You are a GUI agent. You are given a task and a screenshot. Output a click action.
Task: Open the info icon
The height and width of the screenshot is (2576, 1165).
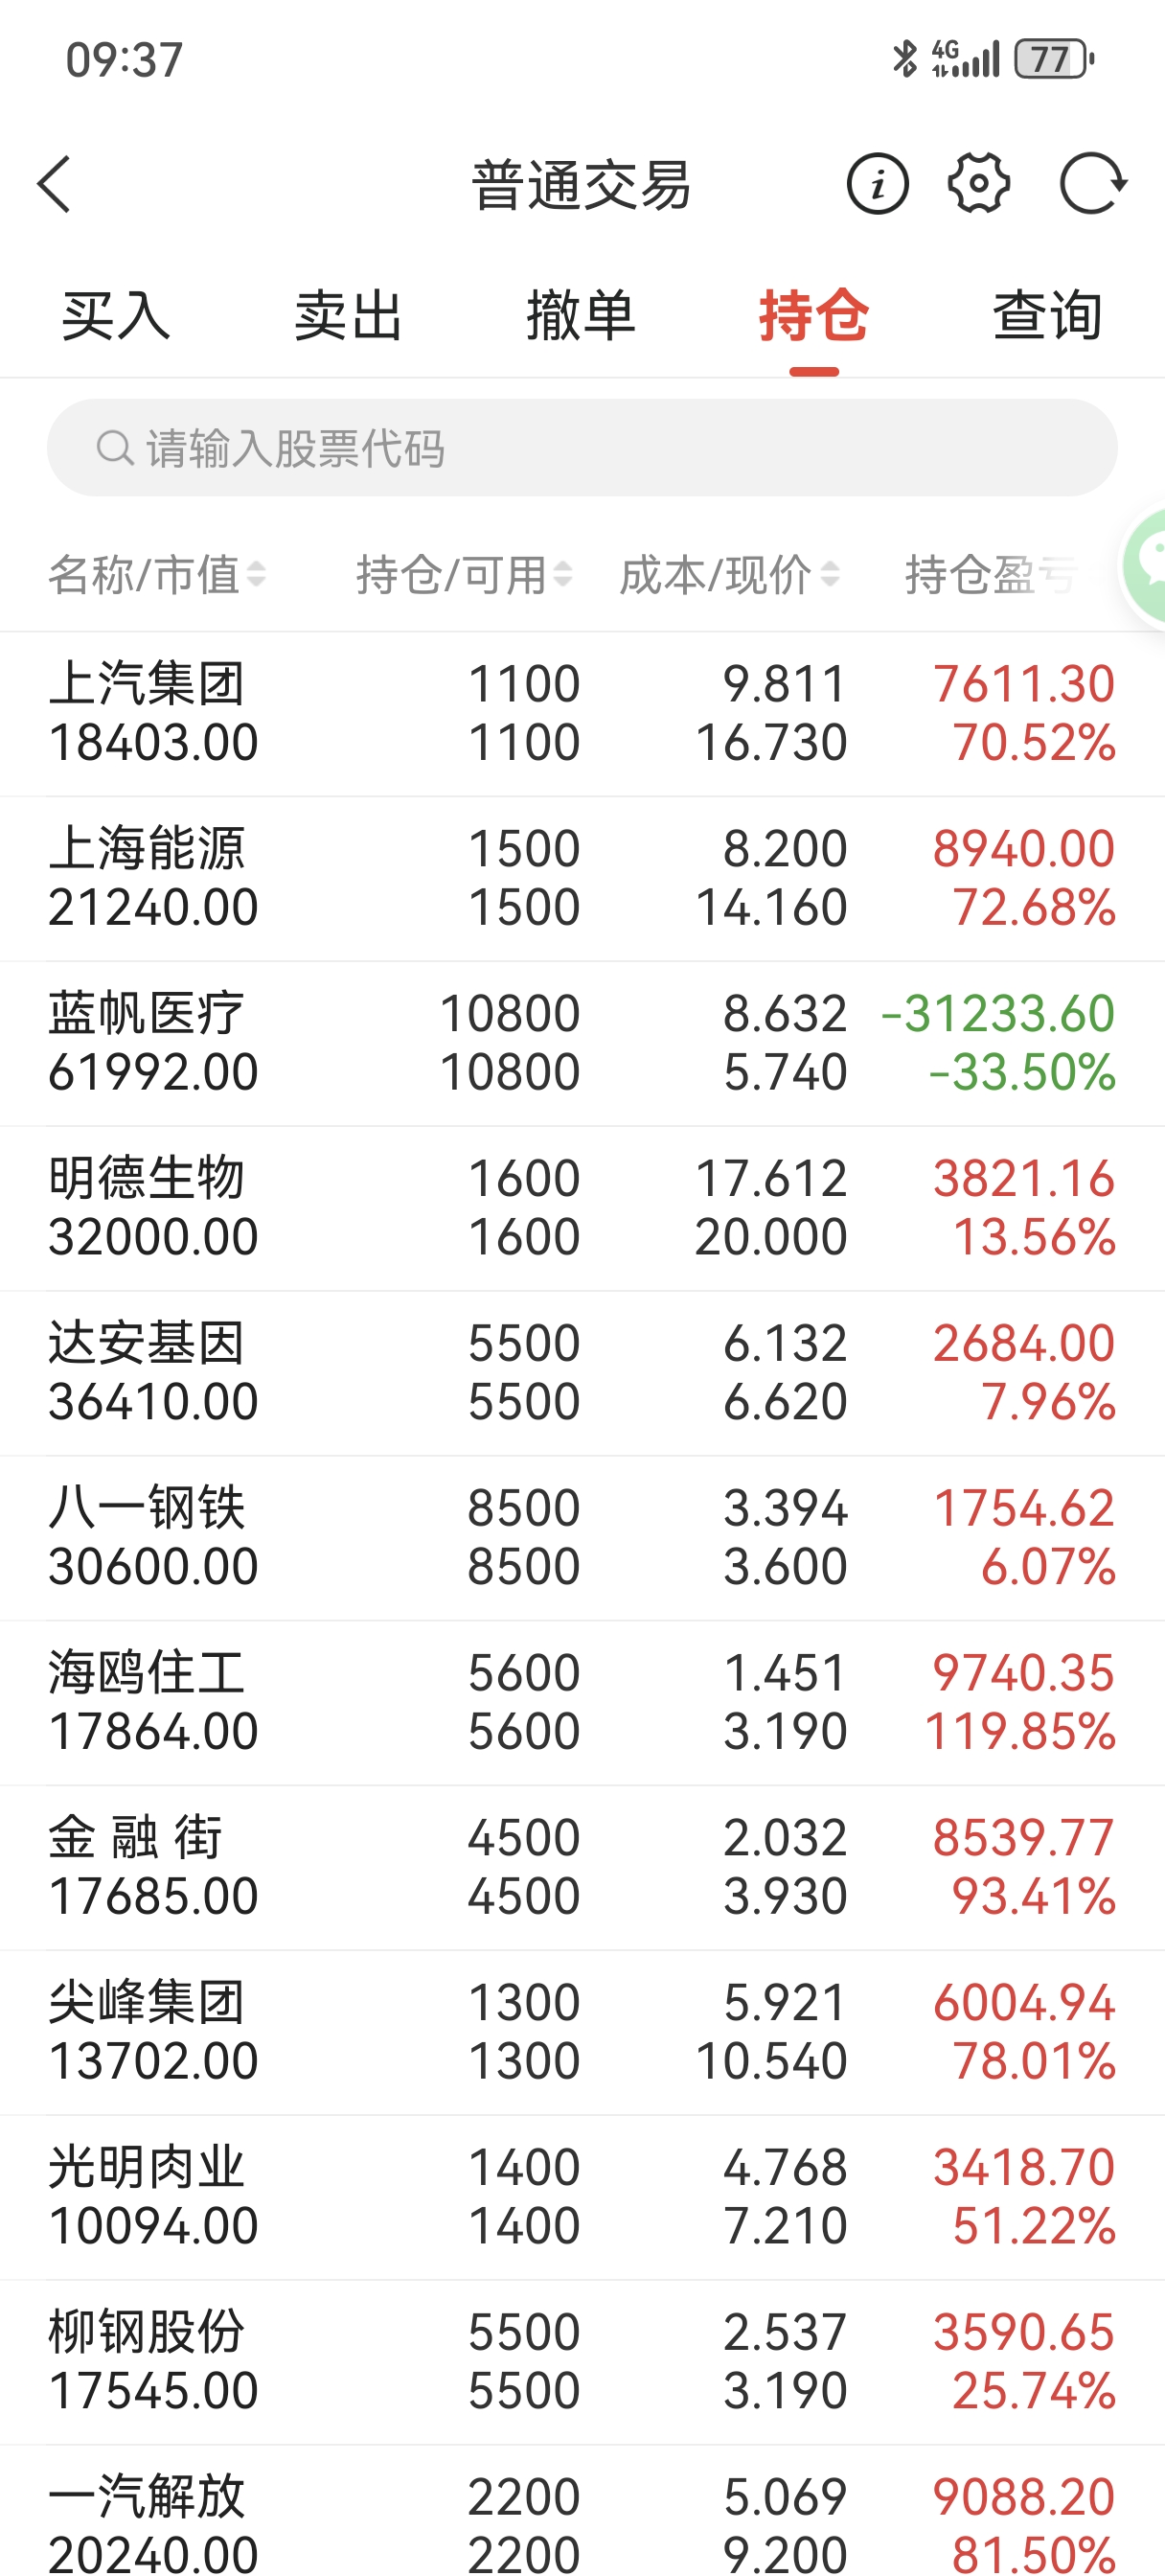[x=877, y=185]
